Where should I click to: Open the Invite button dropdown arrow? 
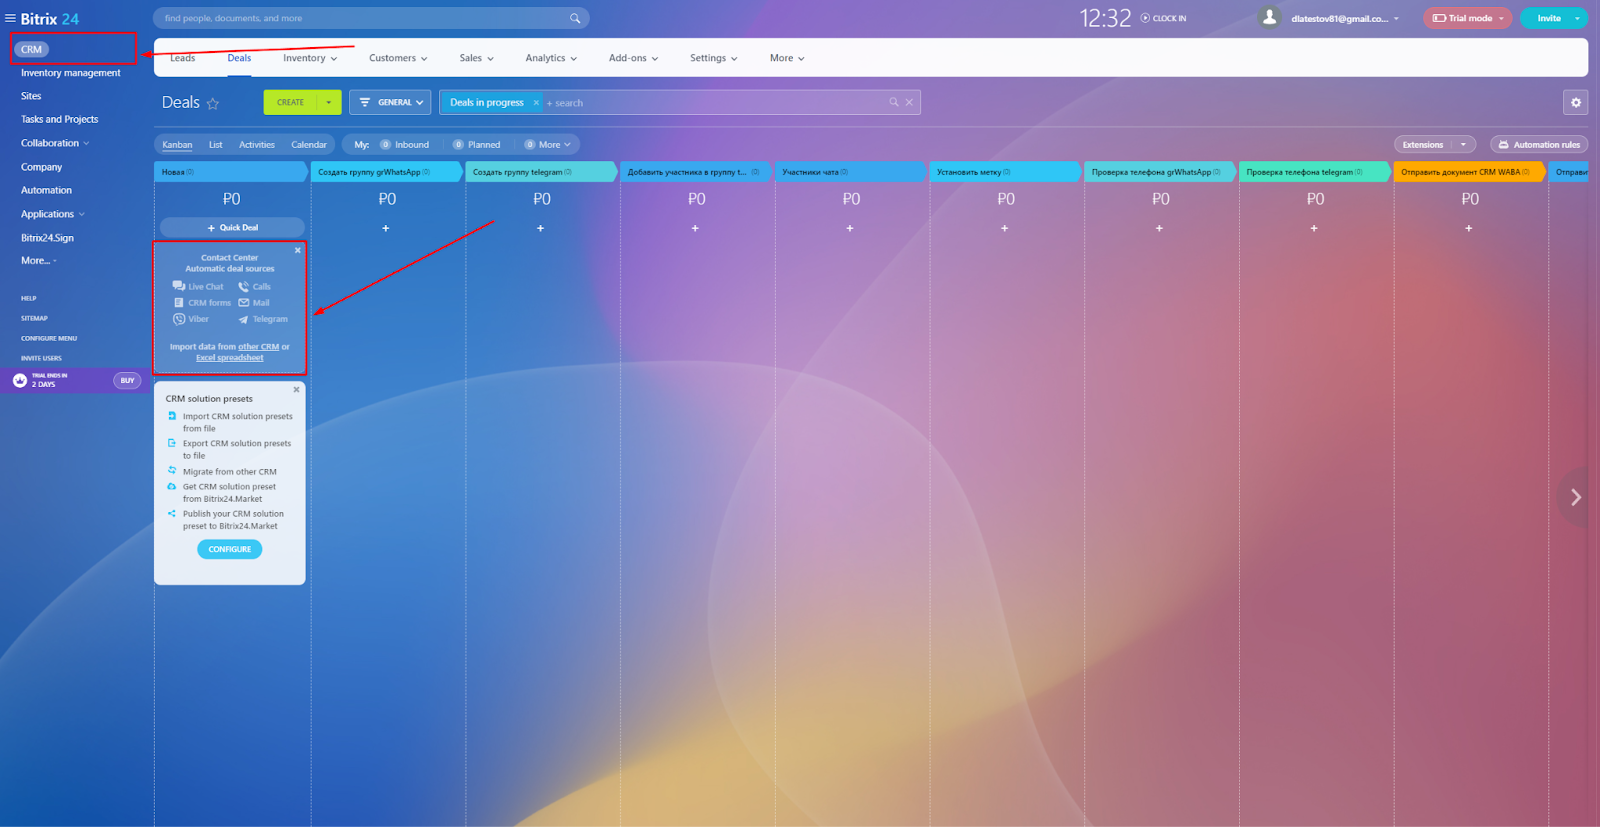(1577, 18)
